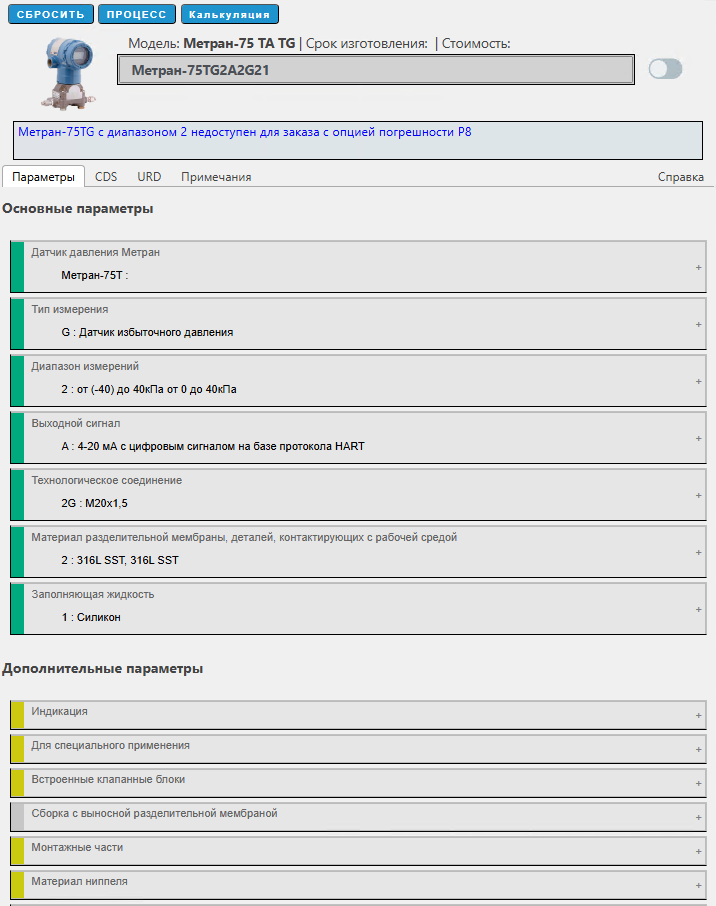Open the Калькуляция calculation button
The image size is (716, 906).
point(229,15)
